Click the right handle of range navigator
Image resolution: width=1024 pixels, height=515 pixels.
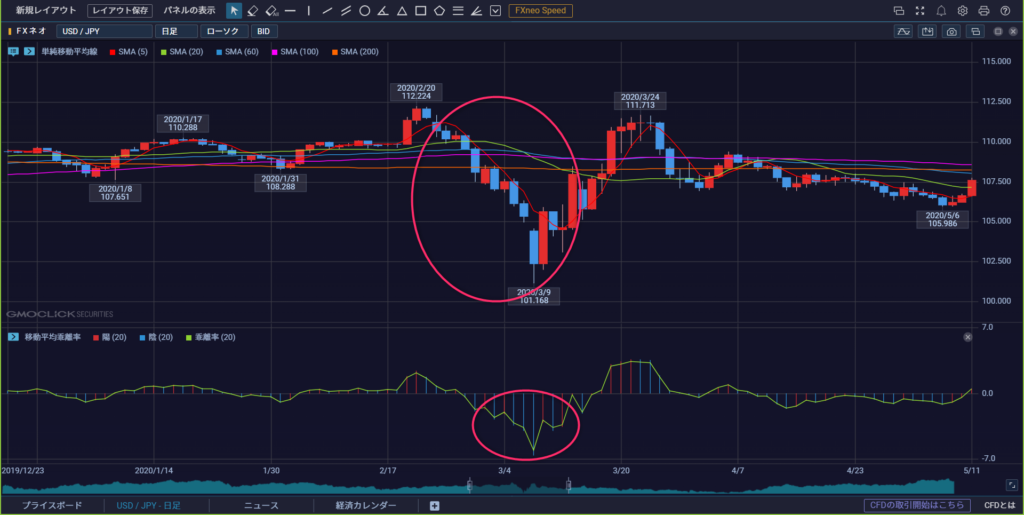click(568, 485)
